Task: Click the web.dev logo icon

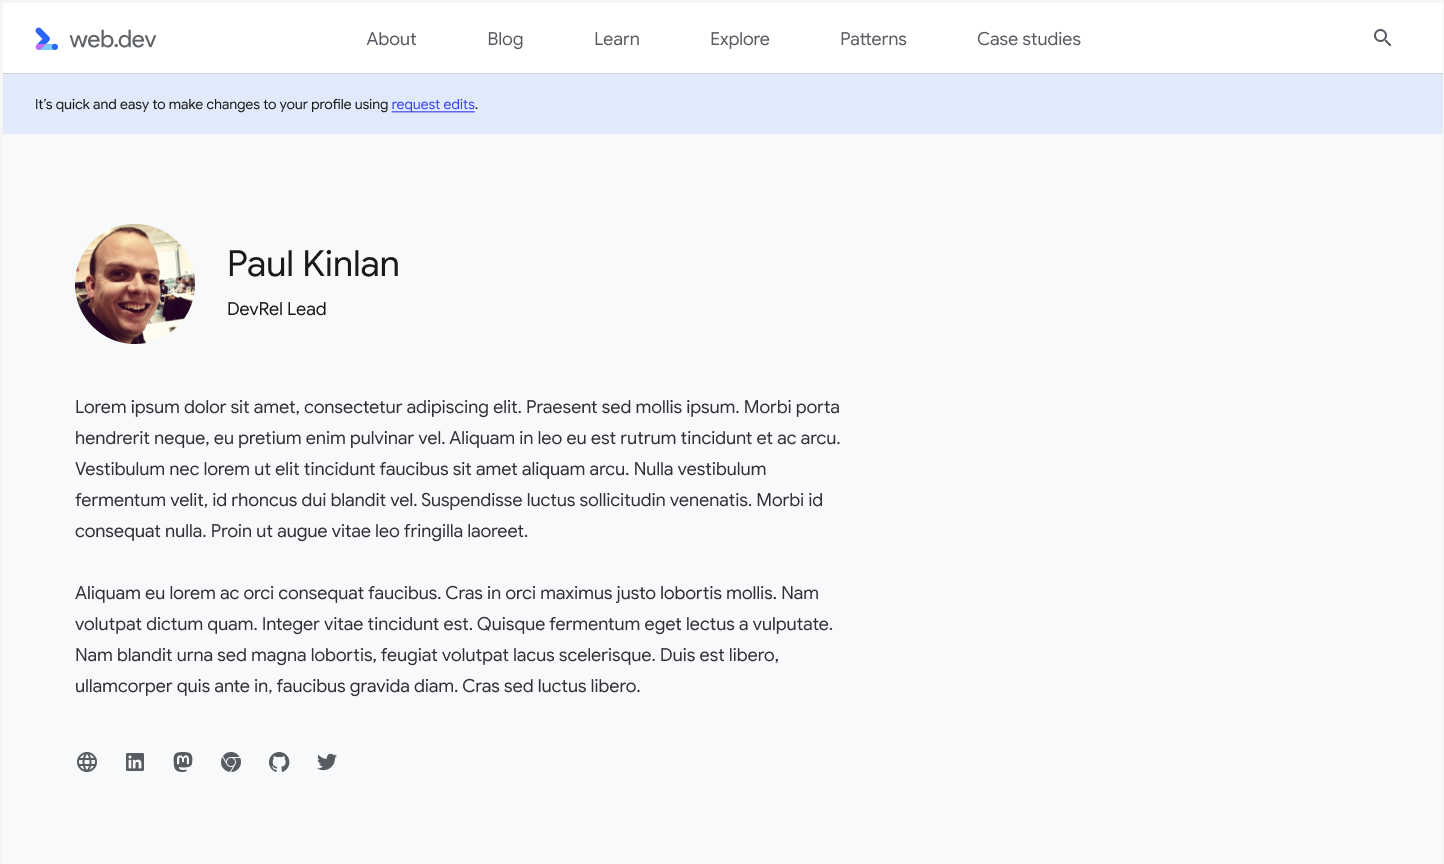Action: [46, 38]
